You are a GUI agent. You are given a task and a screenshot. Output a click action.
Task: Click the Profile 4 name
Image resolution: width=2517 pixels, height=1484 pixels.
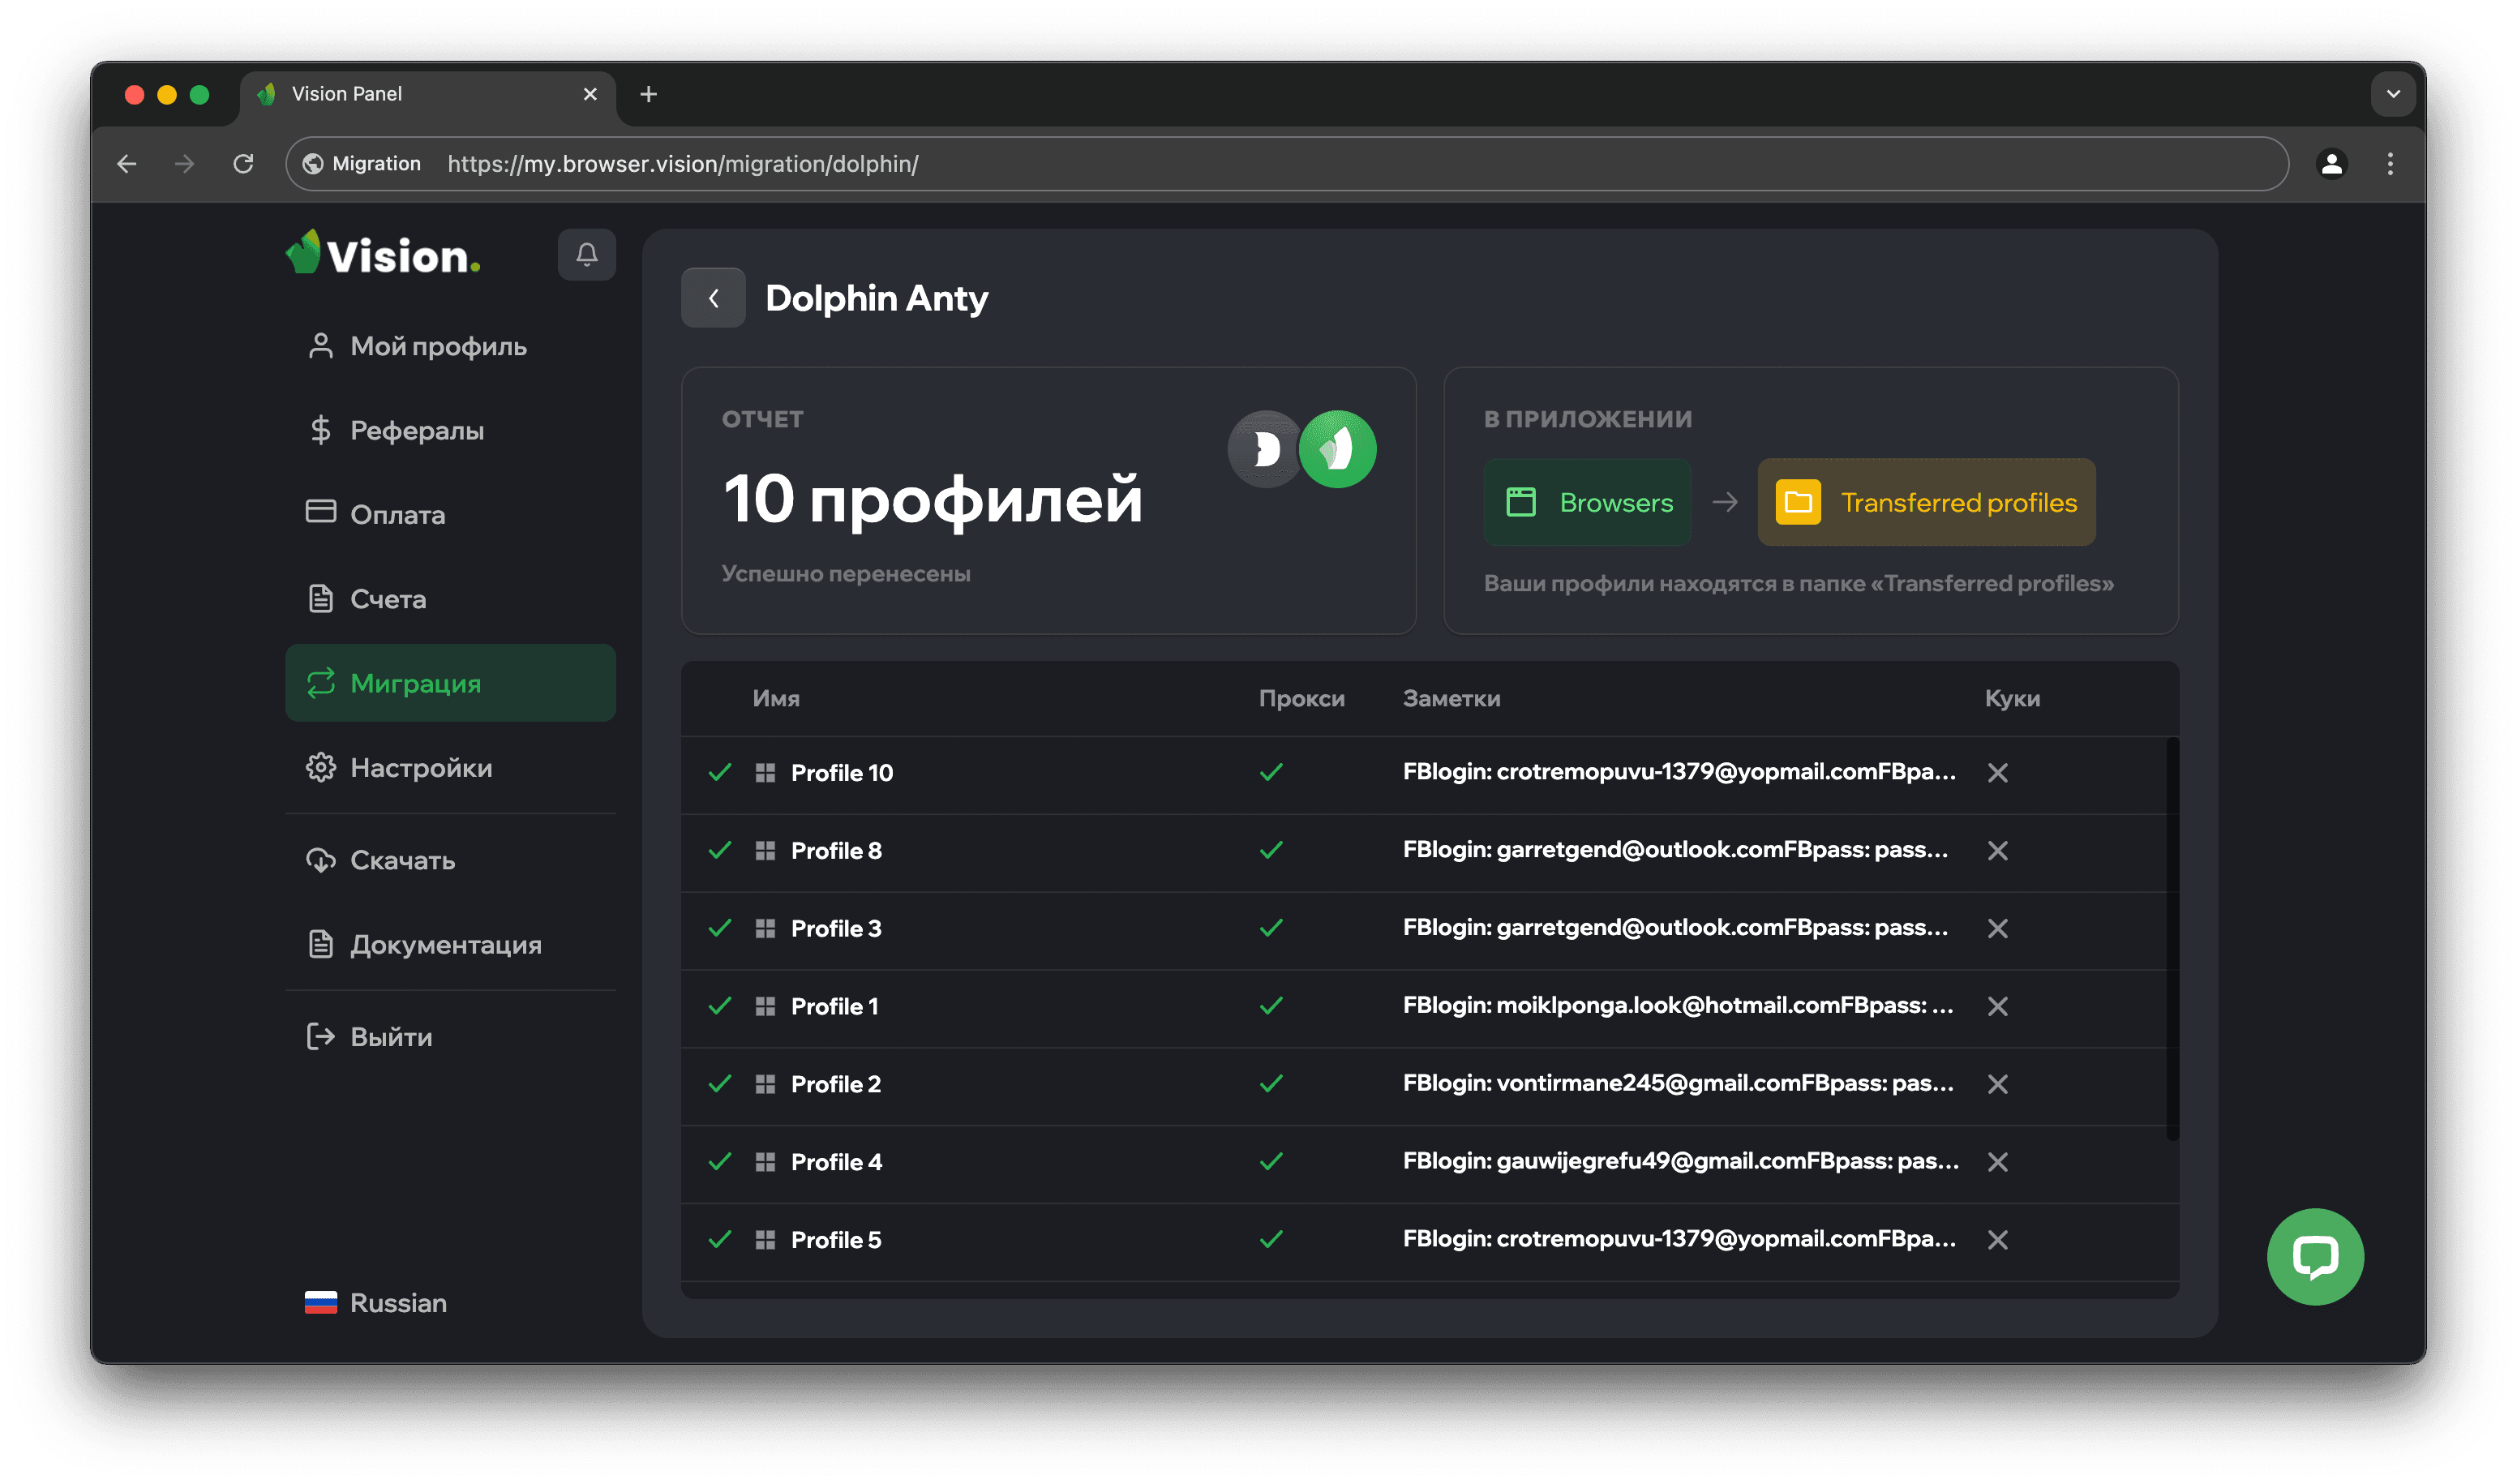pyautogui.click(x=836, y=1162)
